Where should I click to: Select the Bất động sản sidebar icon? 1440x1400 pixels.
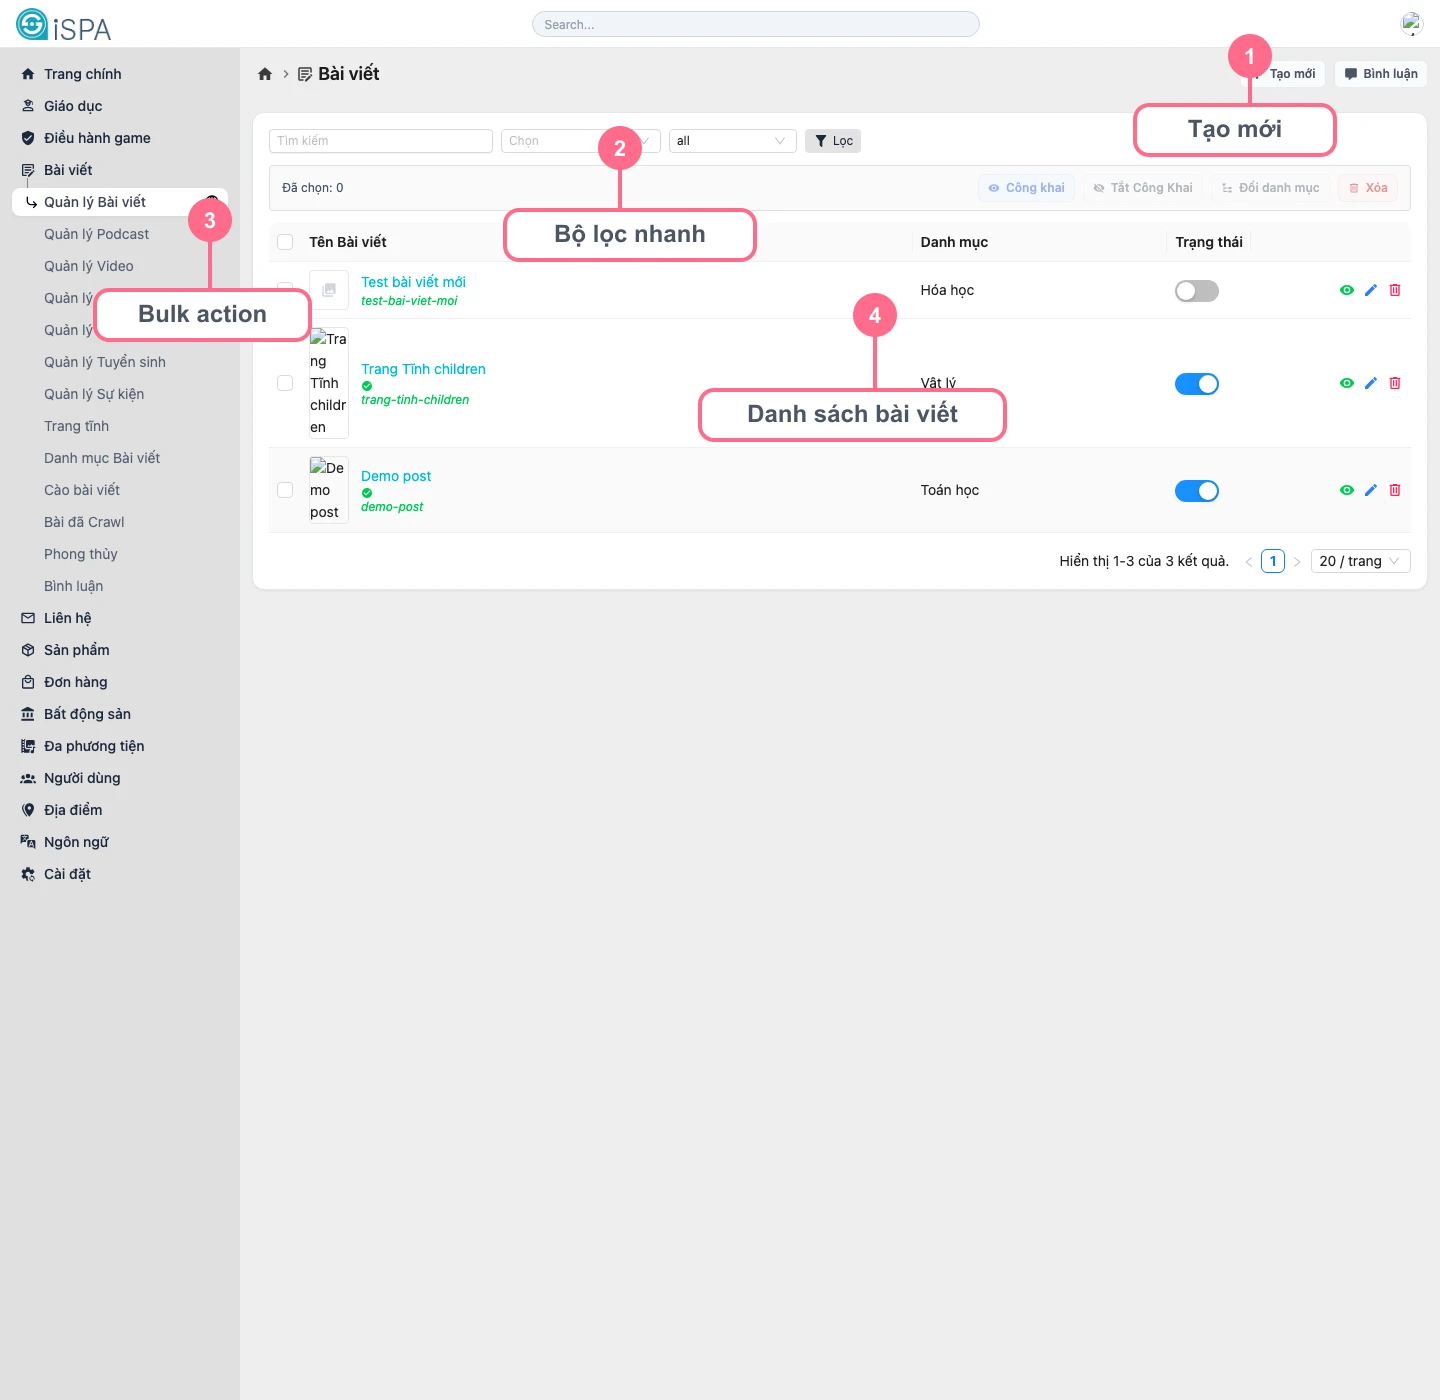27,713
